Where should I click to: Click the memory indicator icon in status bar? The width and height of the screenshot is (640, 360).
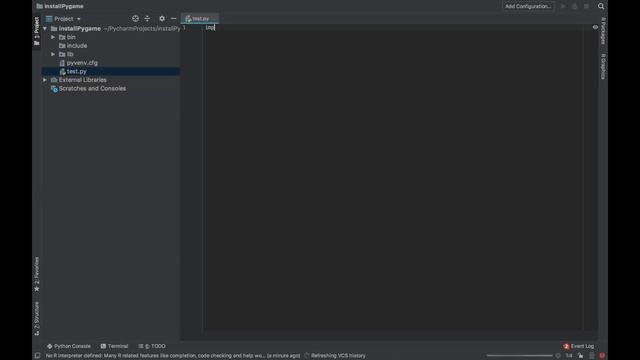click(592, 356)
